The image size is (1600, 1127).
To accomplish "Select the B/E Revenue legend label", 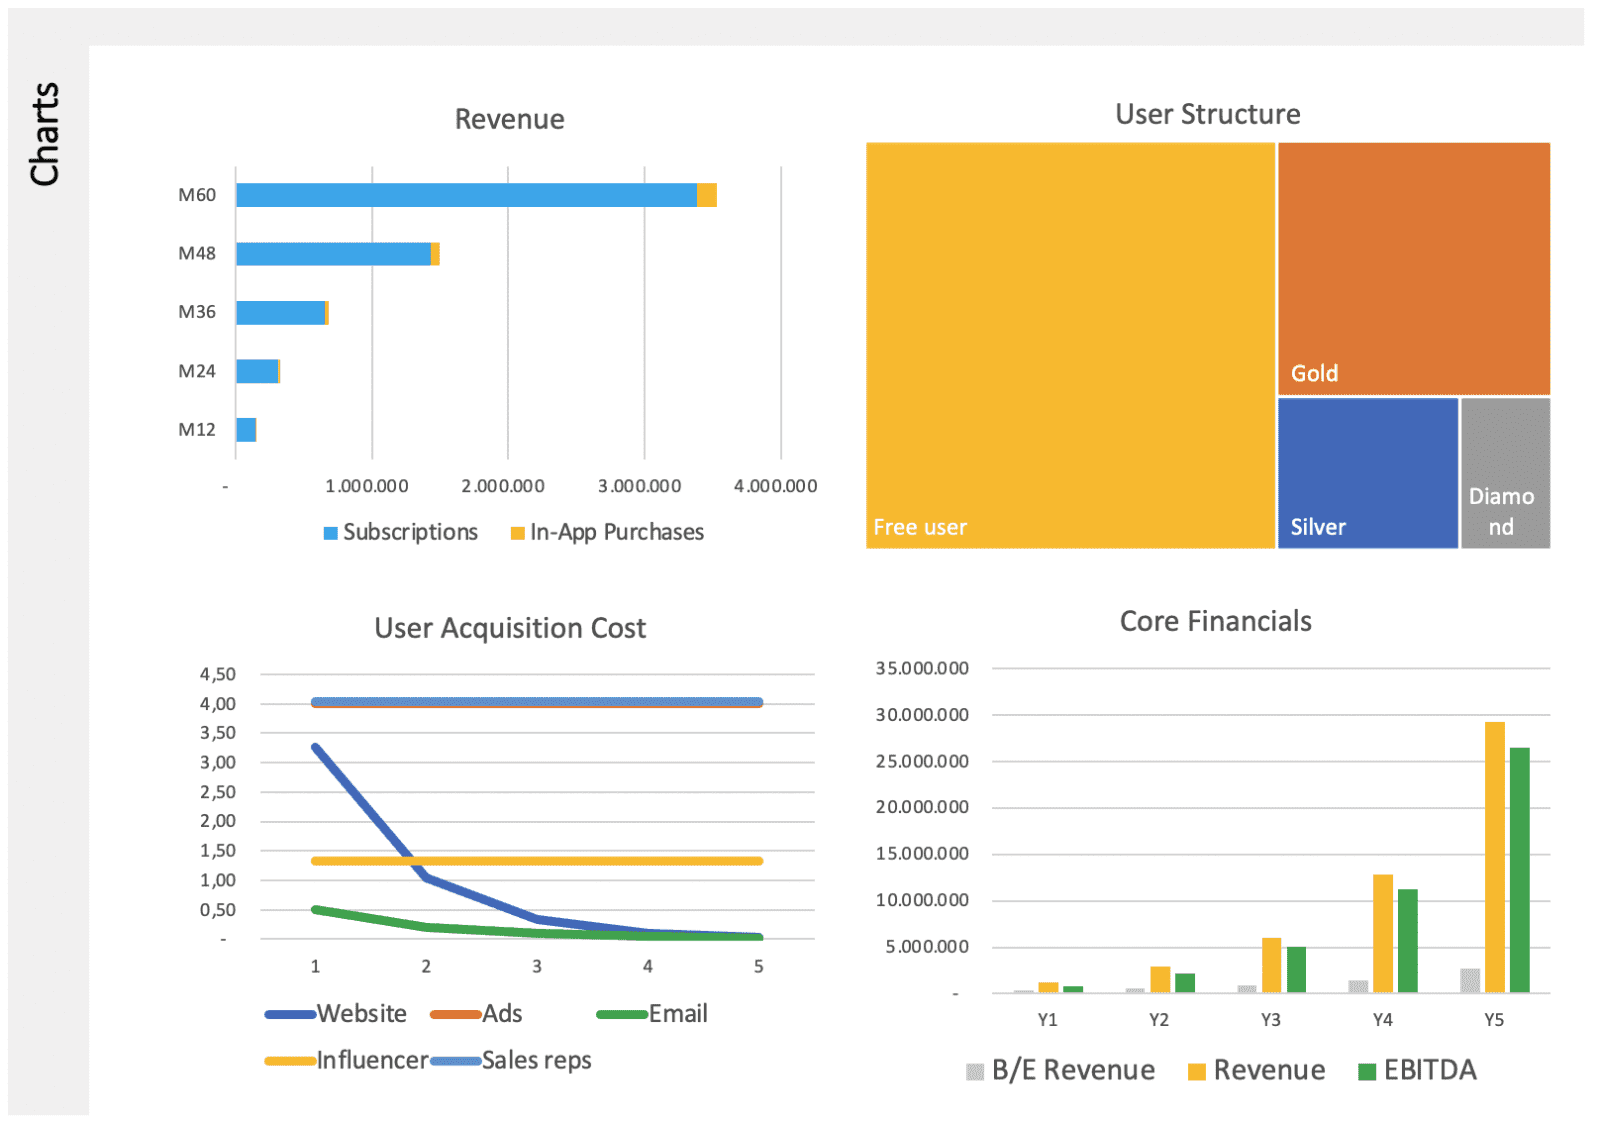I will click(x=1073, y=1070).
